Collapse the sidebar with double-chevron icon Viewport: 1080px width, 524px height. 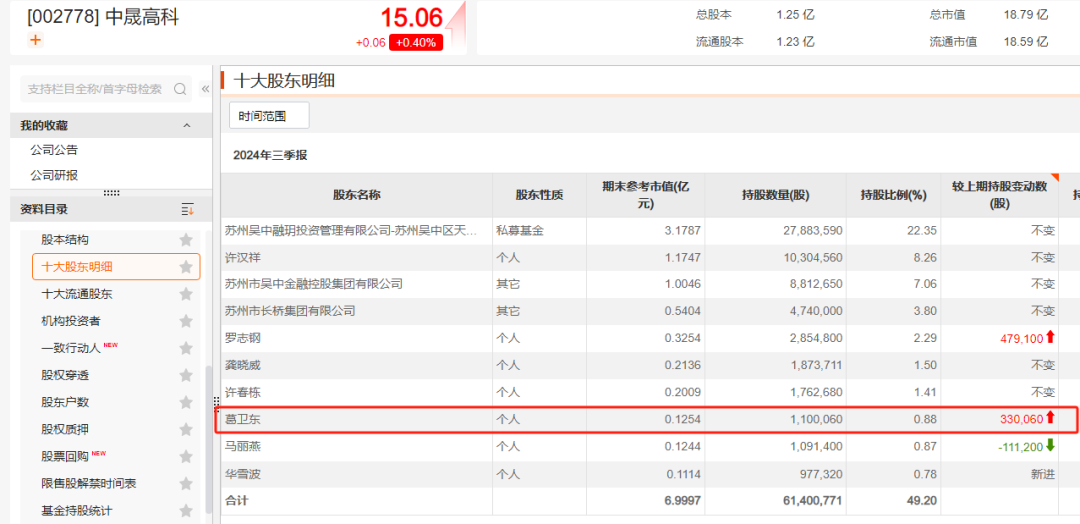[x=205, y=89]
